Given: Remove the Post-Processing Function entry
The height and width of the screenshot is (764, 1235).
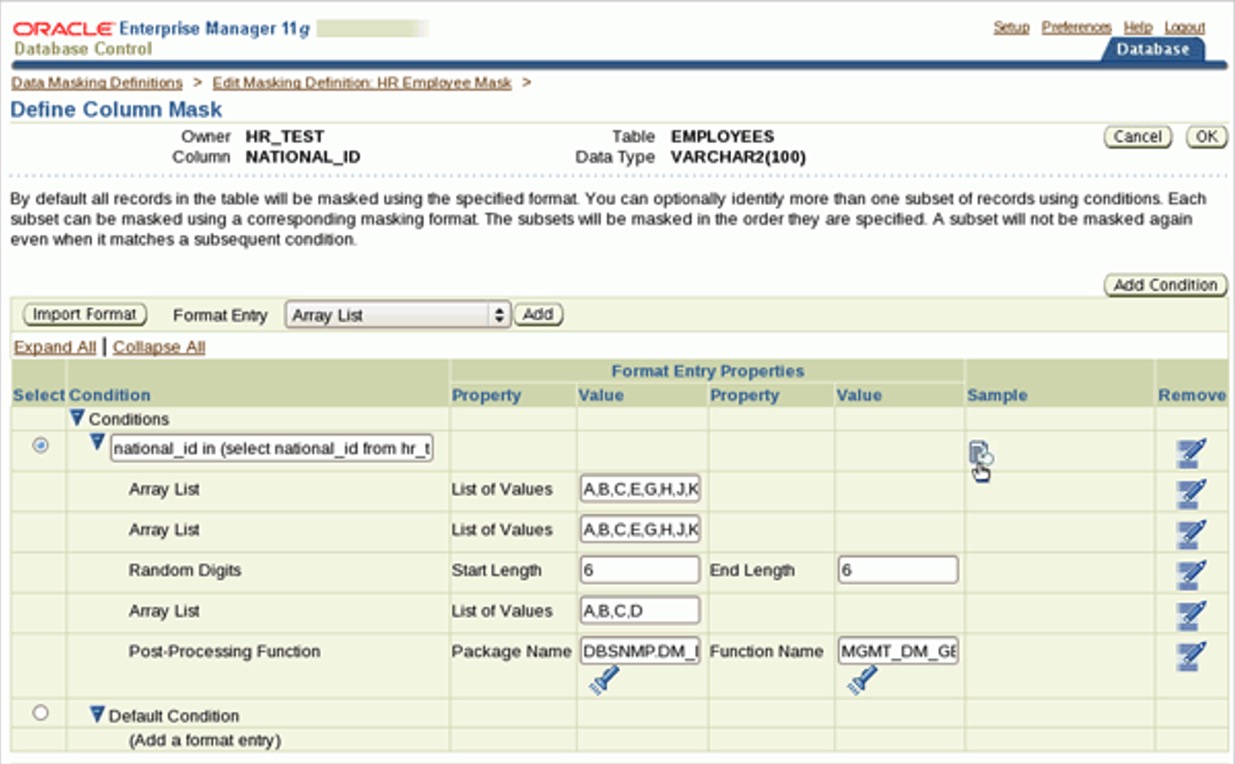Looking at the screenshot, I should [x=1191, y=656].
